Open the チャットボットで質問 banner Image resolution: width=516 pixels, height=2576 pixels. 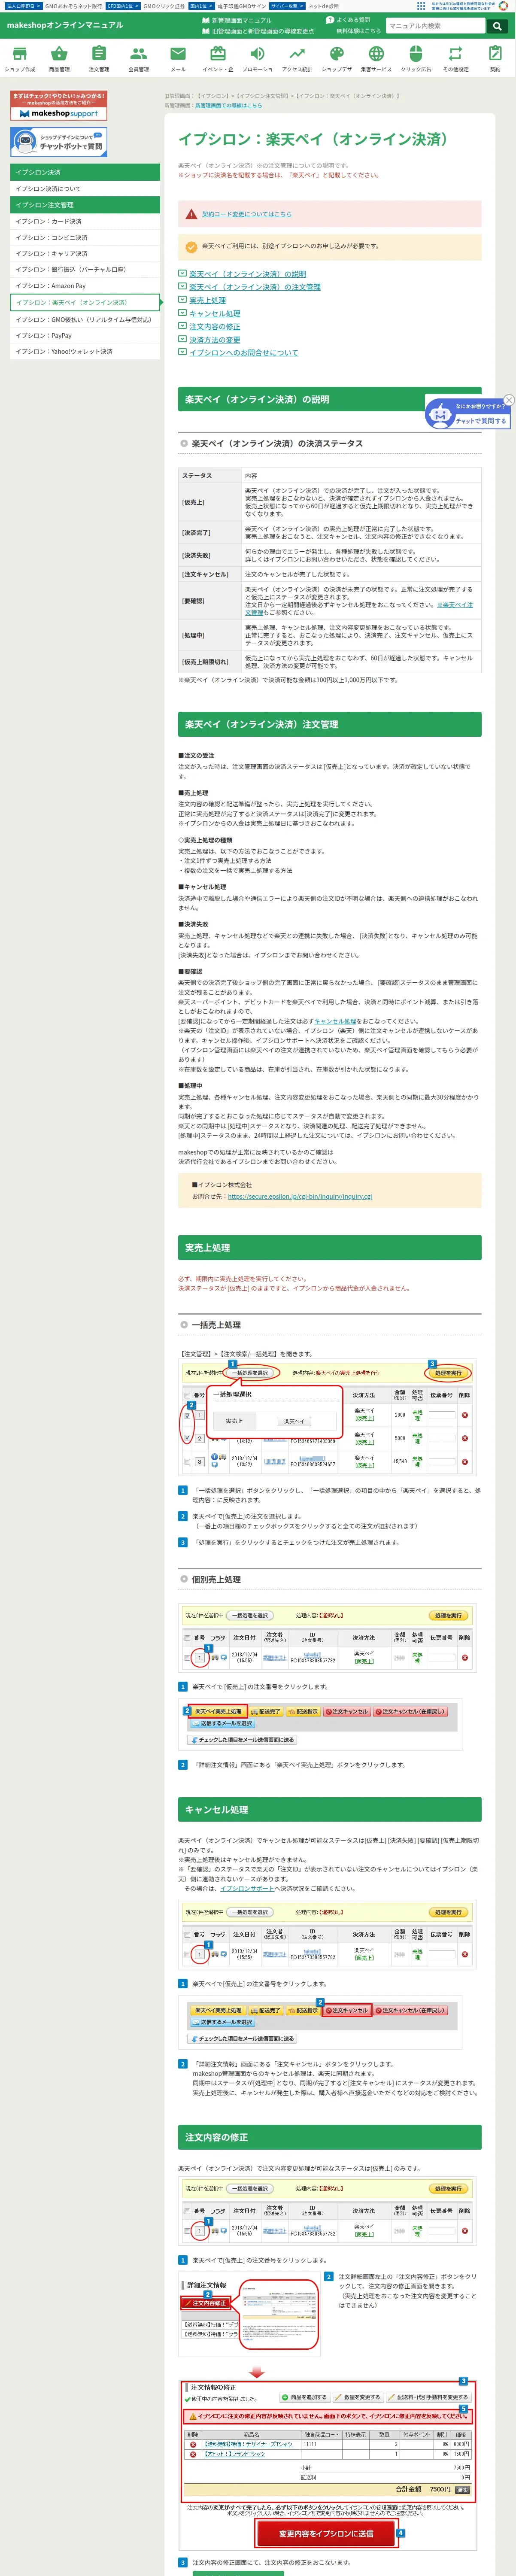click(x=58, y=142)
